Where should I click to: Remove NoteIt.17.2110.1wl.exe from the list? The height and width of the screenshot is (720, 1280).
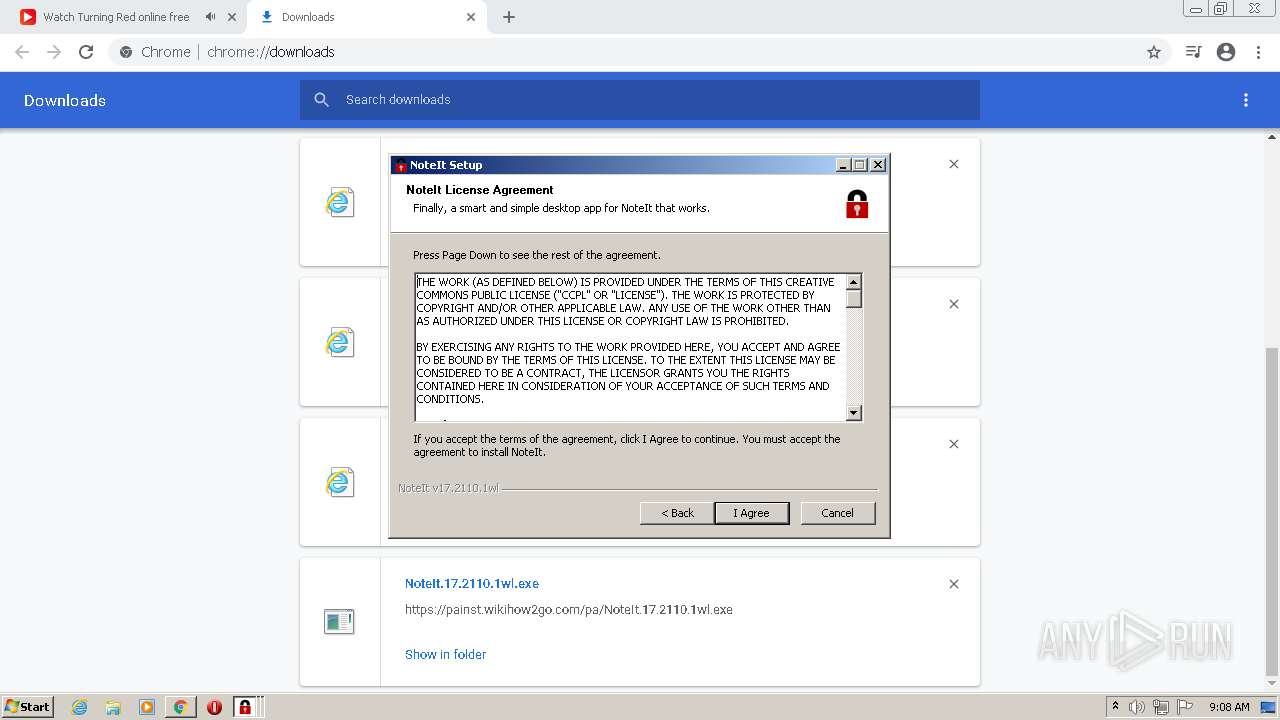tap(954, 584)
